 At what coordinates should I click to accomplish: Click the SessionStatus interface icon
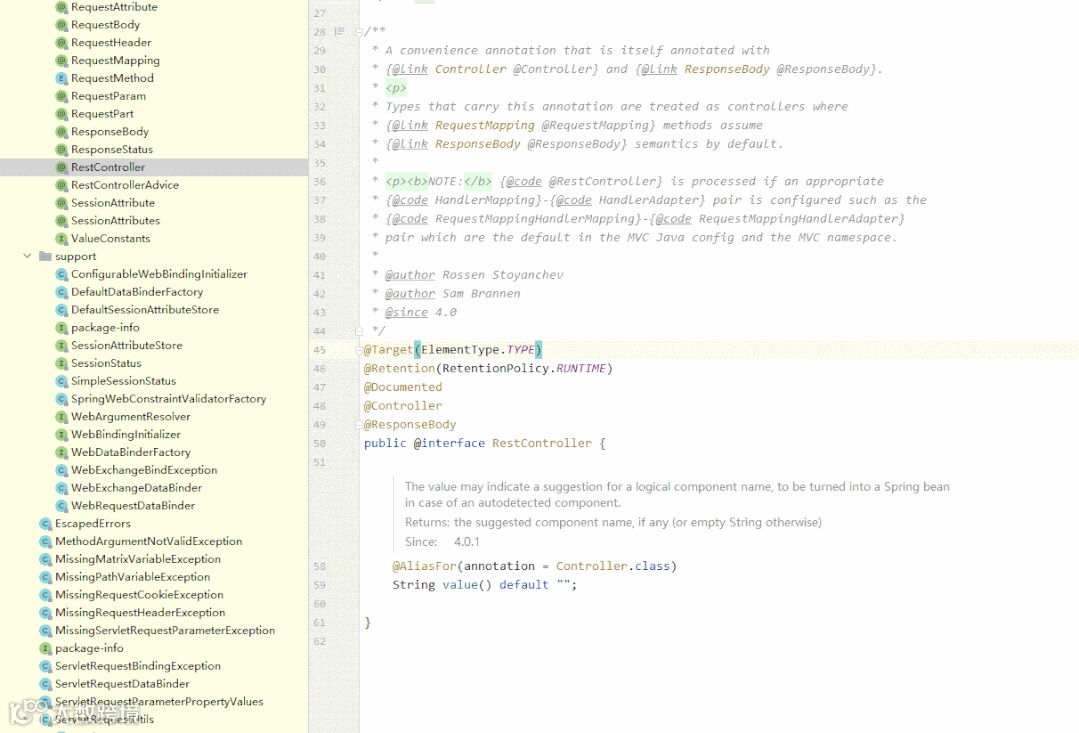(61, 363)
